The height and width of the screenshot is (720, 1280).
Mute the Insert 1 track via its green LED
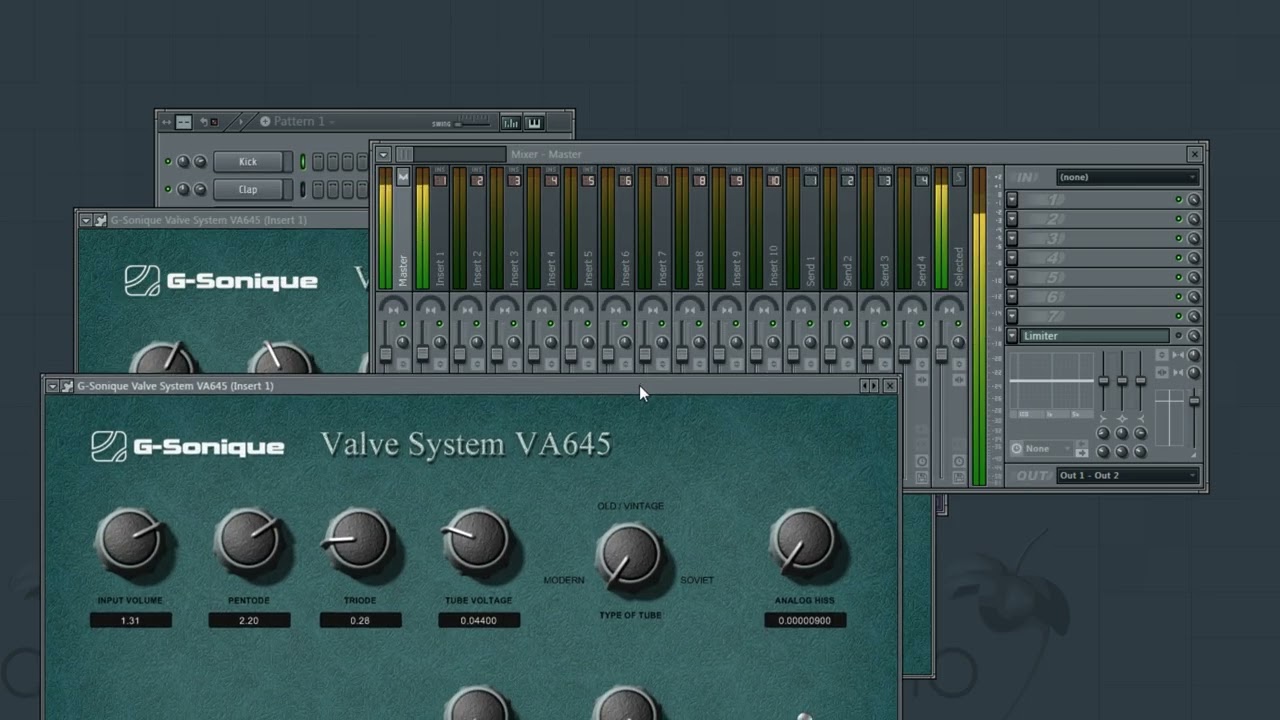point(440,324)
